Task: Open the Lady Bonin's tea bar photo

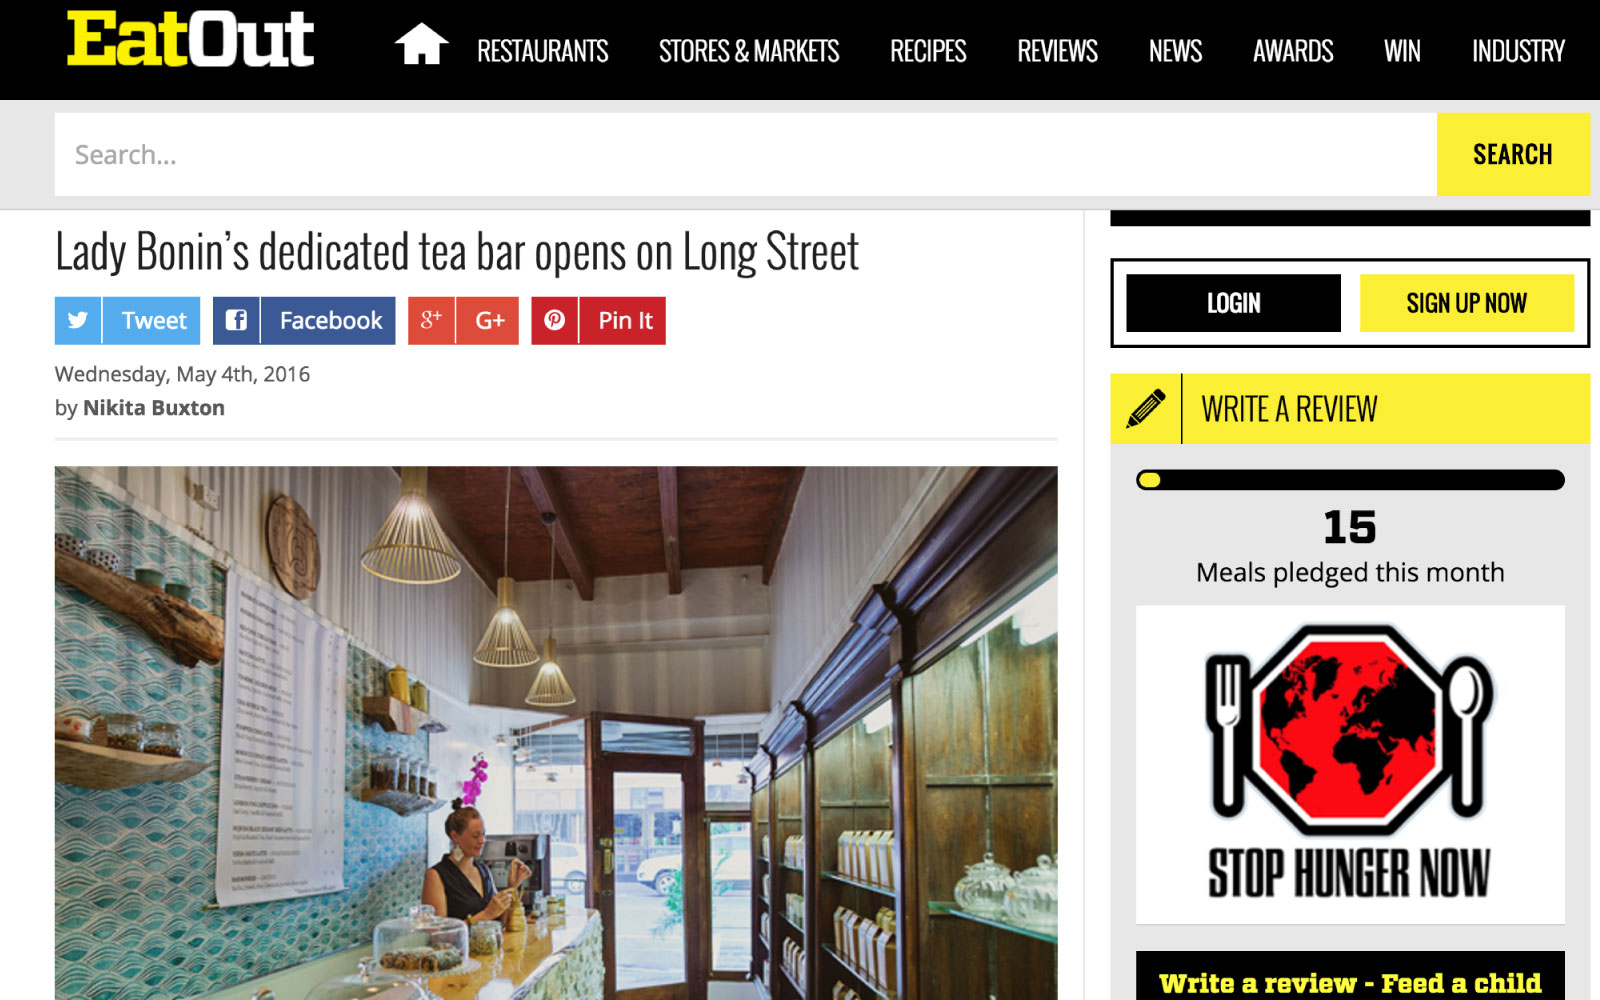Action: click(x=556, y=733)
